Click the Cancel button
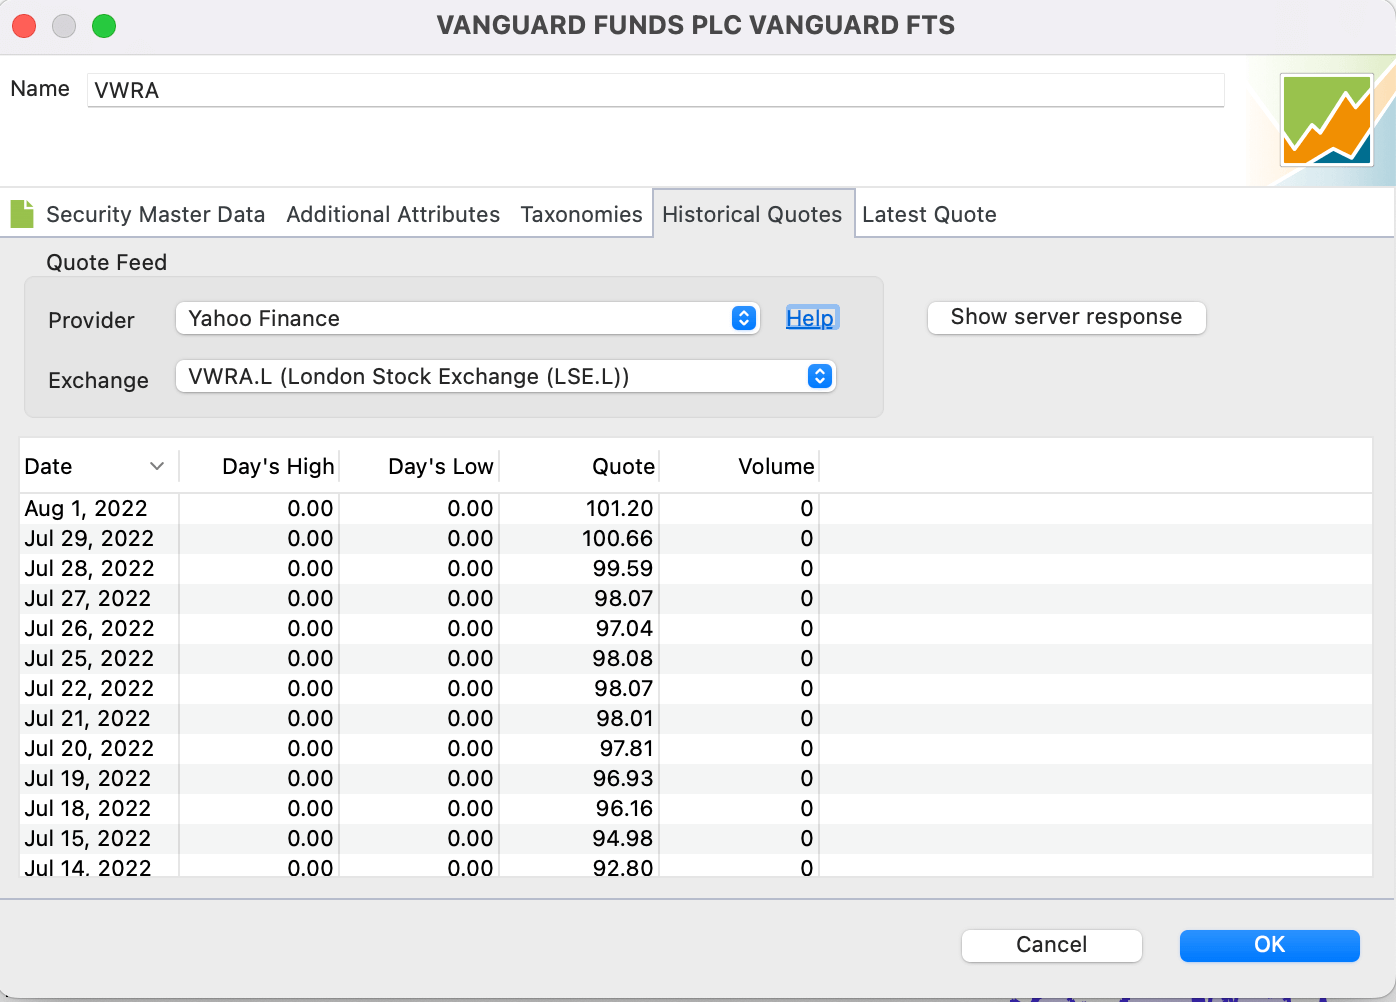The height and width of the screenshot is (1002, 1396). pos(1051,945)
